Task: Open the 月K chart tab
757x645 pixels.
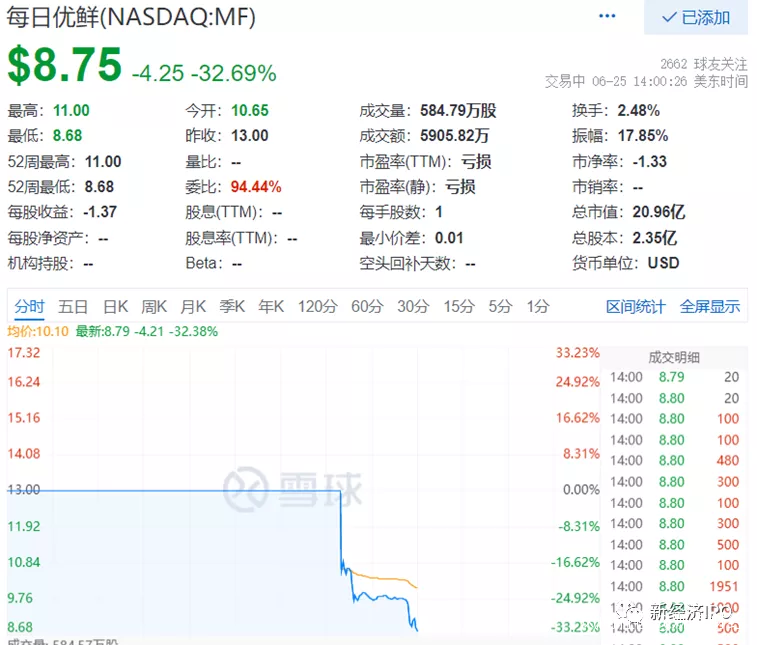Action: click(x=193, y=307)
